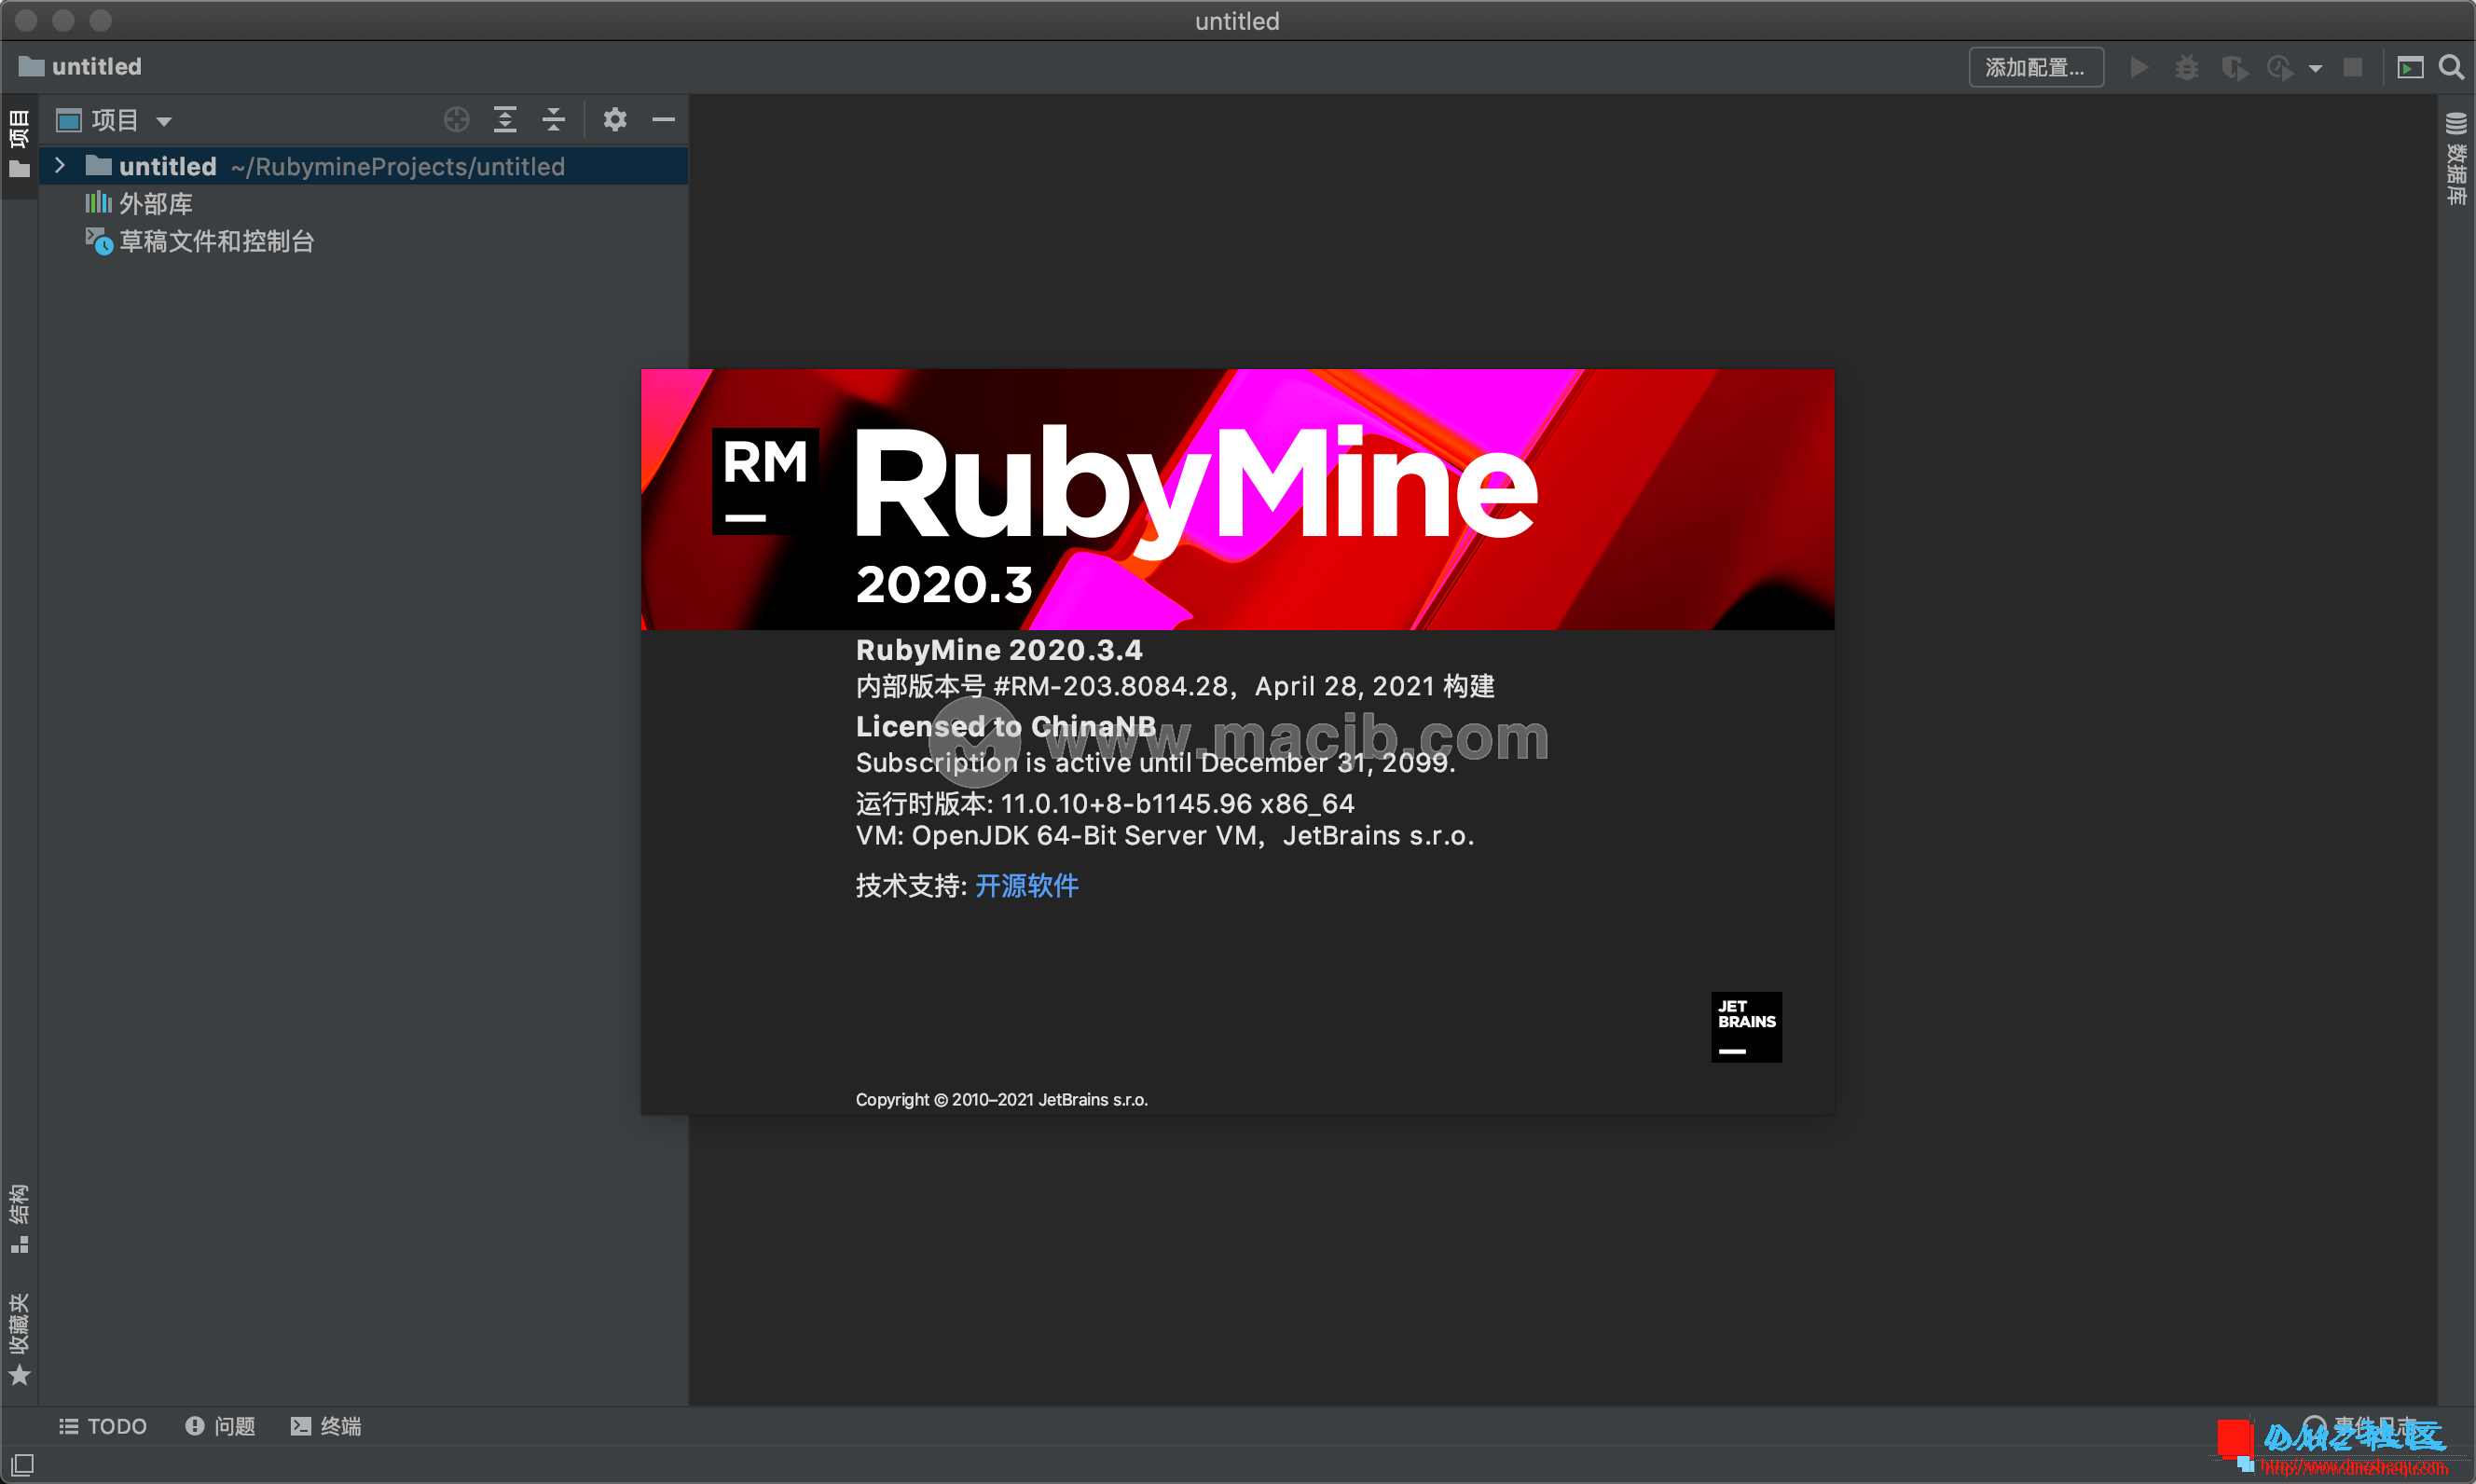This screenshot has width=2476, height=1484.
Task: Open the TODO tool window tab
Action: click(103, 1426)
